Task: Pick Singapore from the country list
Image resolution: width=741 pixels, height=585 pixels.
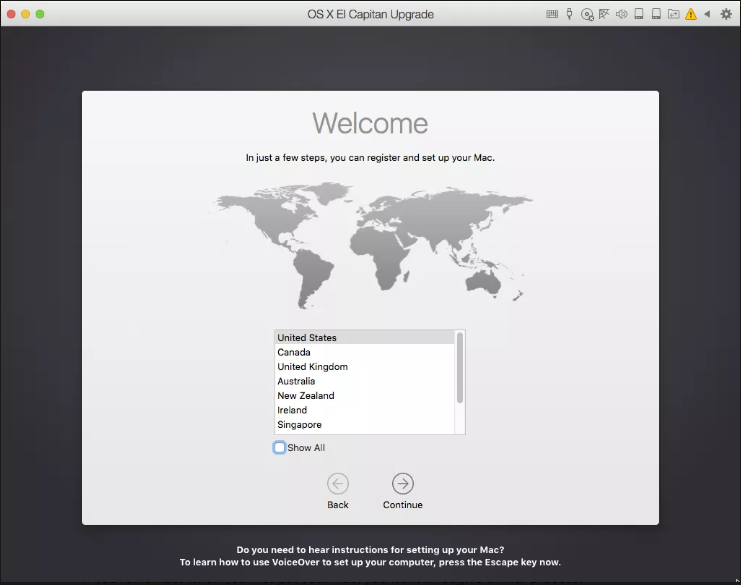Action: click(364, 424)
